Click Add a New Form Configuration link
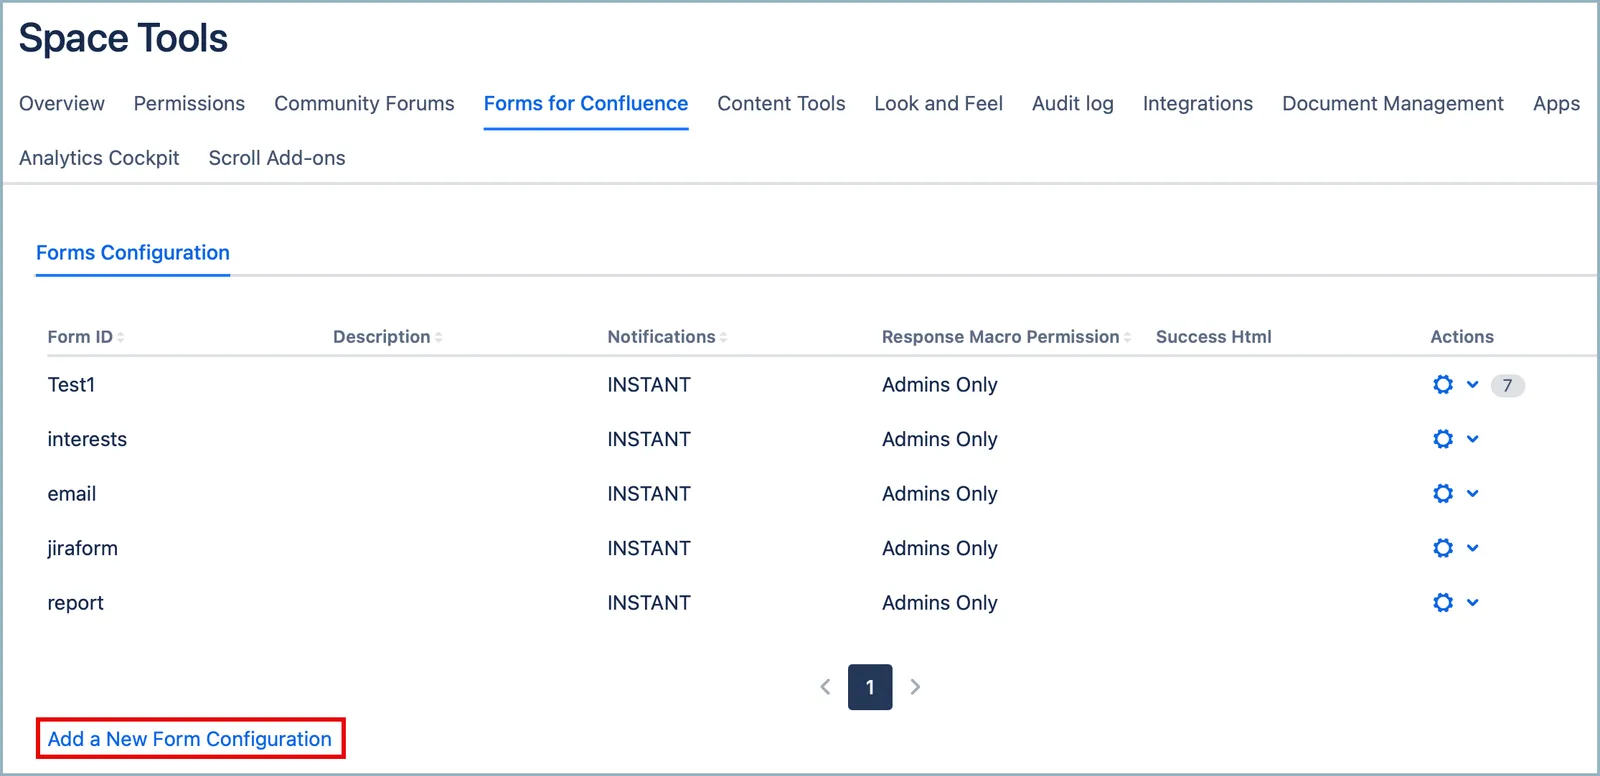1600x776 pixels. (x=190, y=739)
